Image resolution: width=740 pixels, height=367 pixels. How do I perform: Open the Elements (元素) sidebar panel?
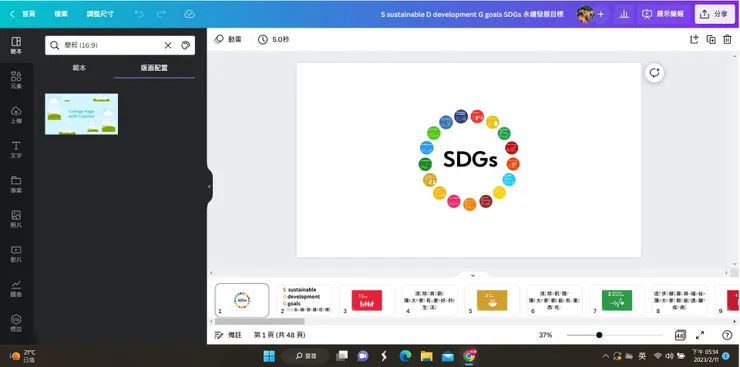point(16,80)
